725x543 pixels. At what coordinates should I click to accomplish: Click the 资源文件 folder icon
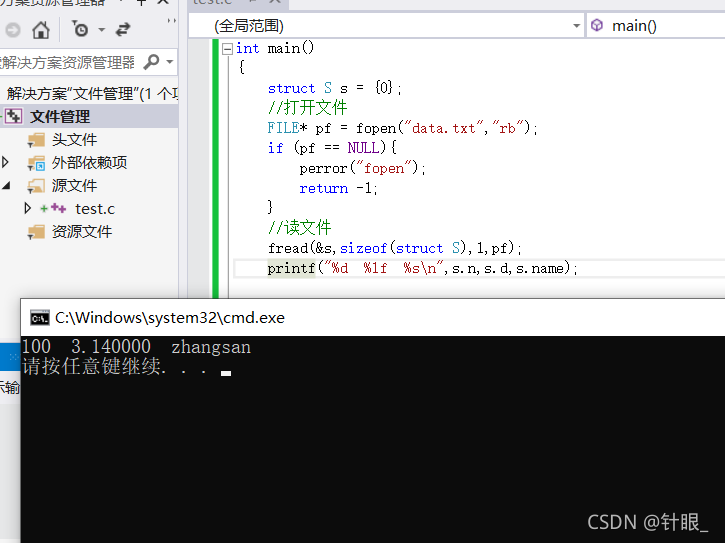pos(36,232)
